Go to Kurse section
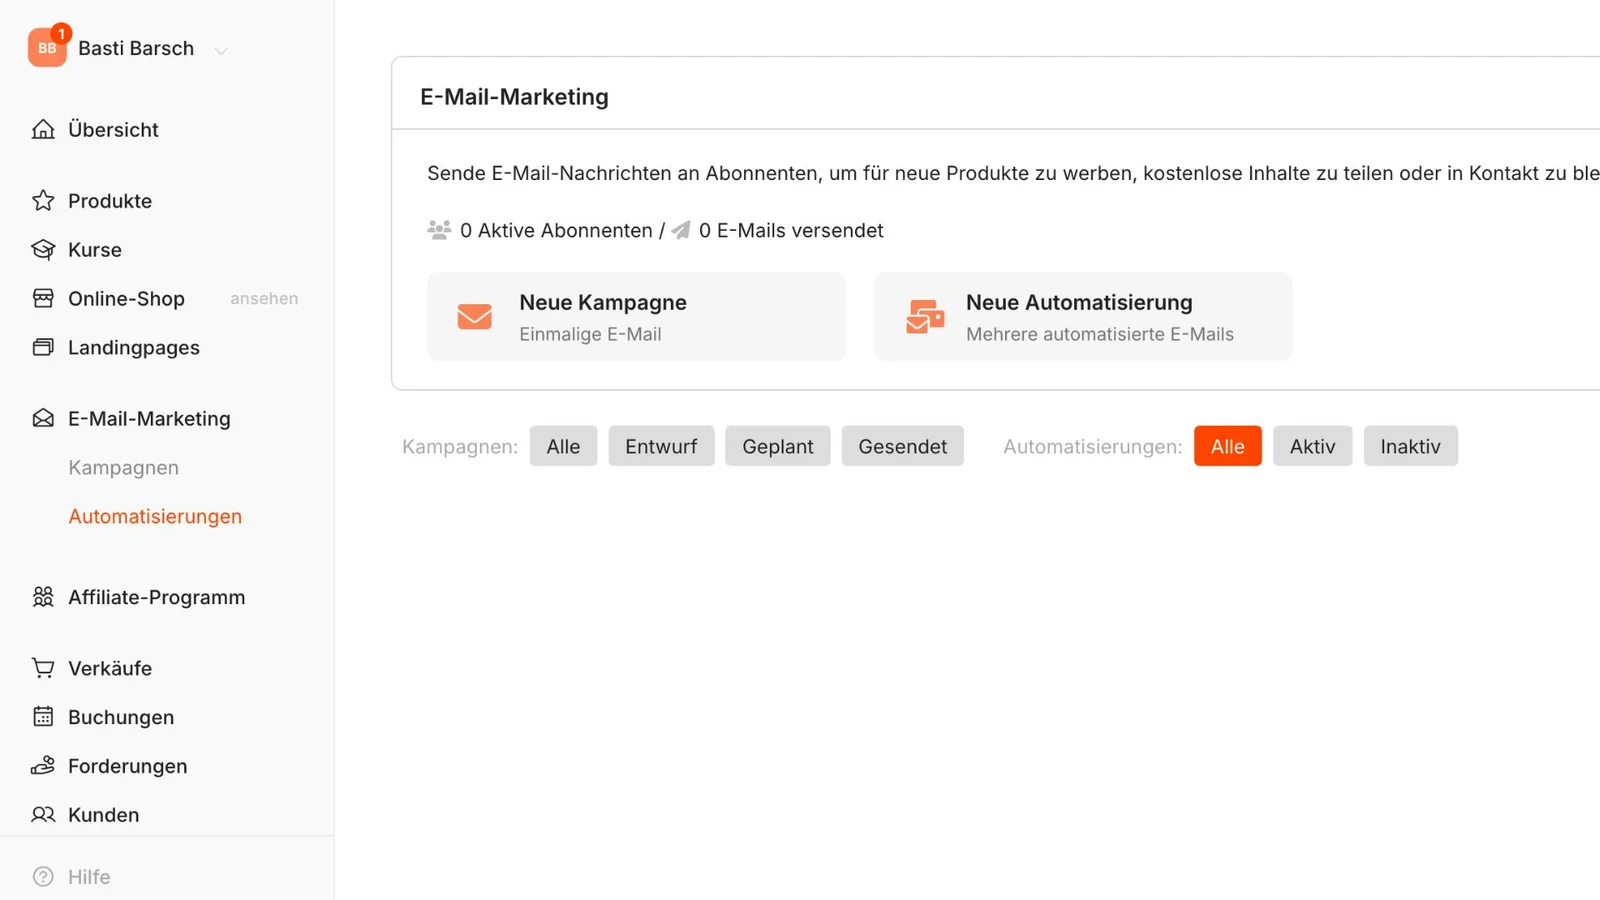The height and width of the screenshot is (900, 1600). (x=95, y=250)
